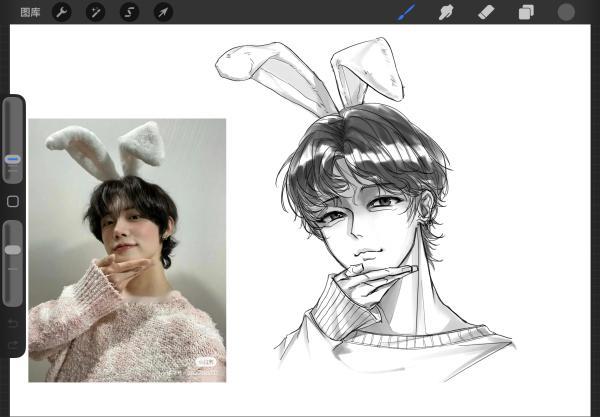
Task: Tap the redo arrow on sidebar
Action: [x=13, y=345]
